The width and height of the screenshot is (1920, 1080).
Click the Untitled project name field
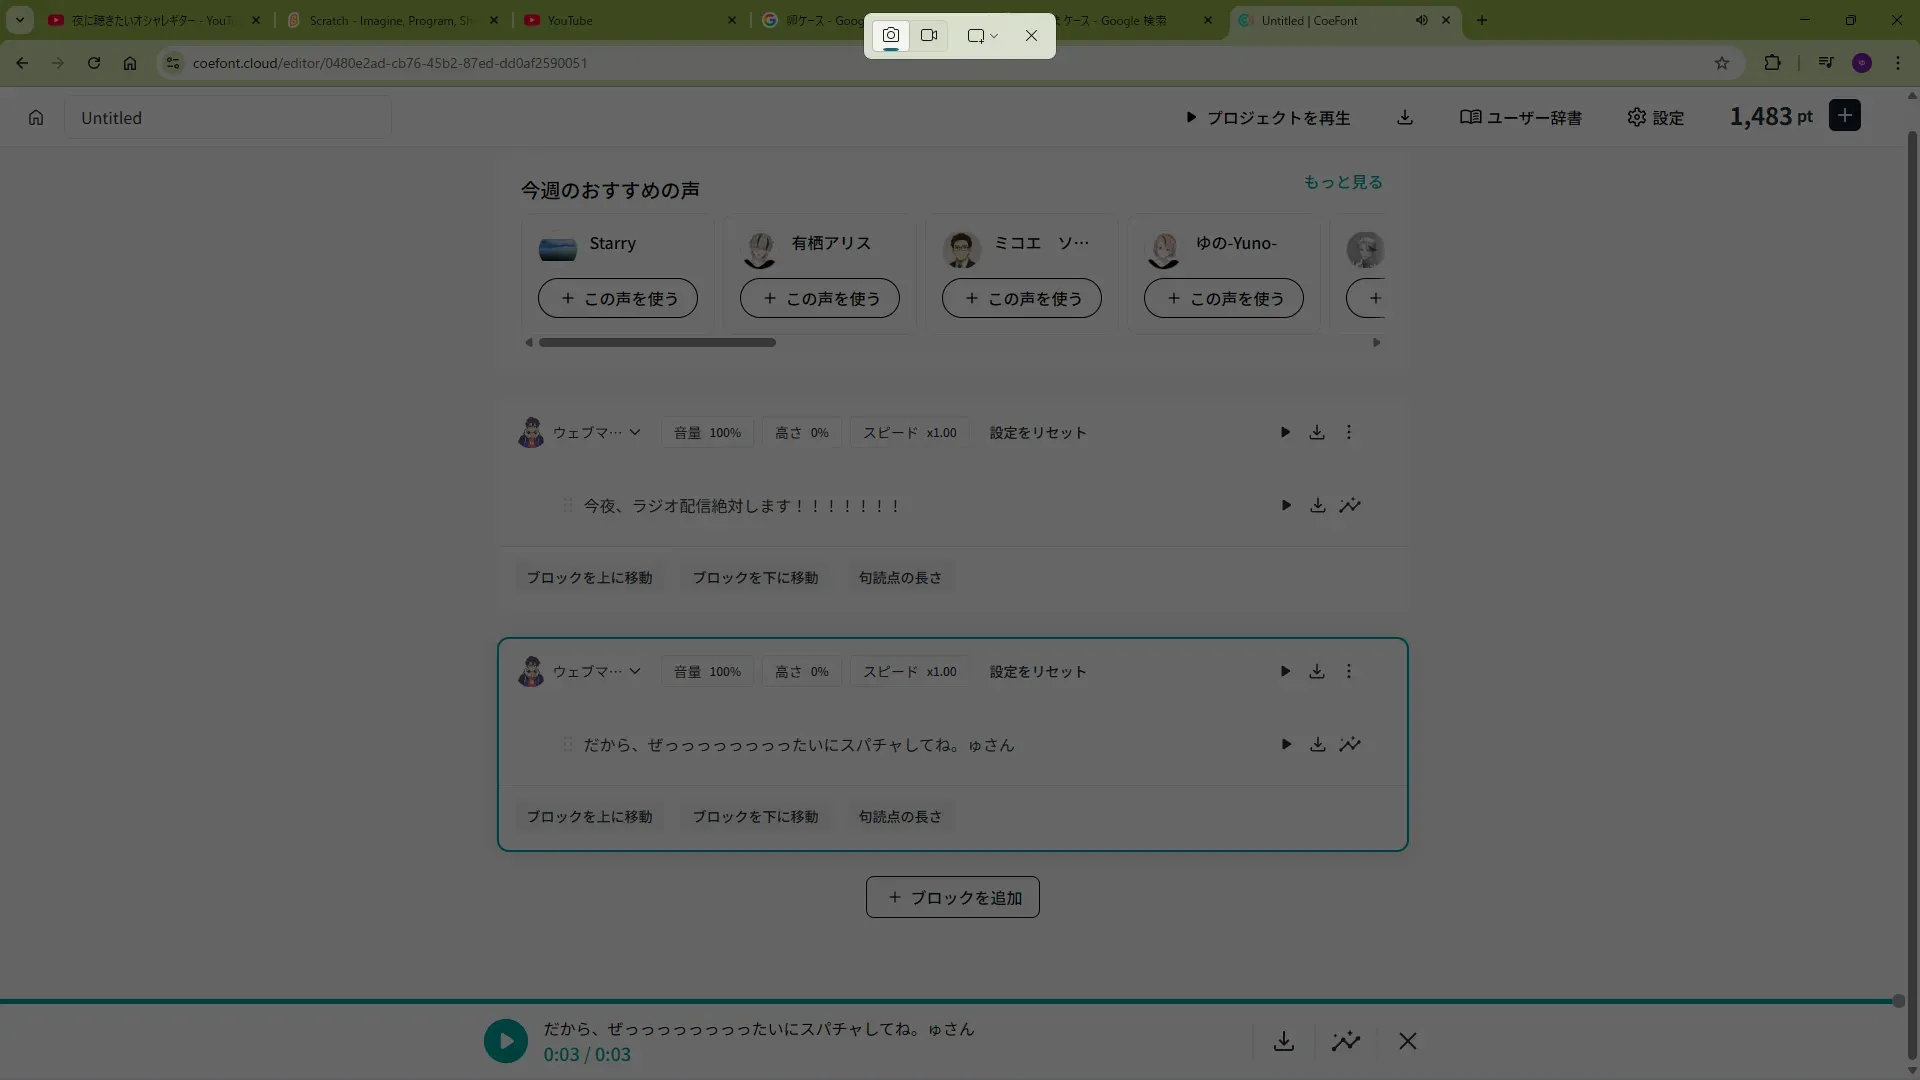[x=228, y=118]
